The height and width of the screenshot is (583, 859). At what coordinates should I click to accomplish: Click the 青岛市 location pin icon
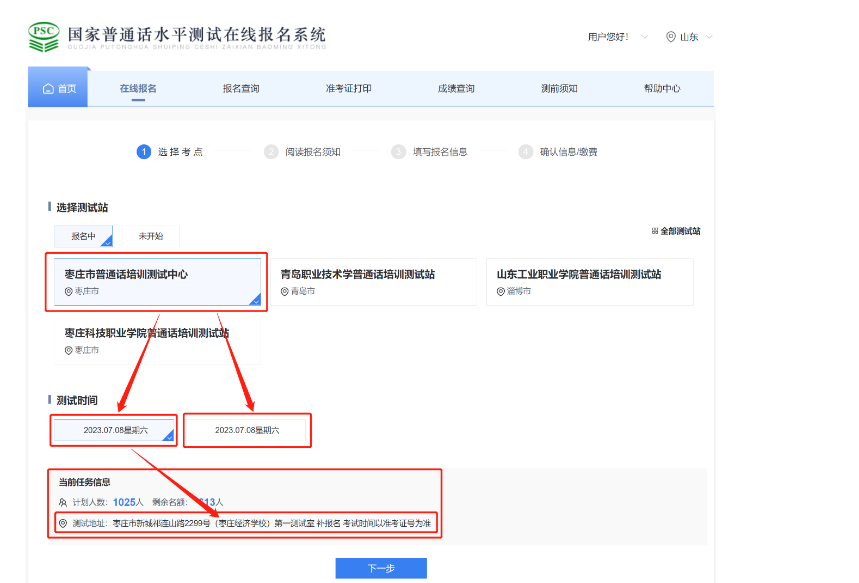284,291
